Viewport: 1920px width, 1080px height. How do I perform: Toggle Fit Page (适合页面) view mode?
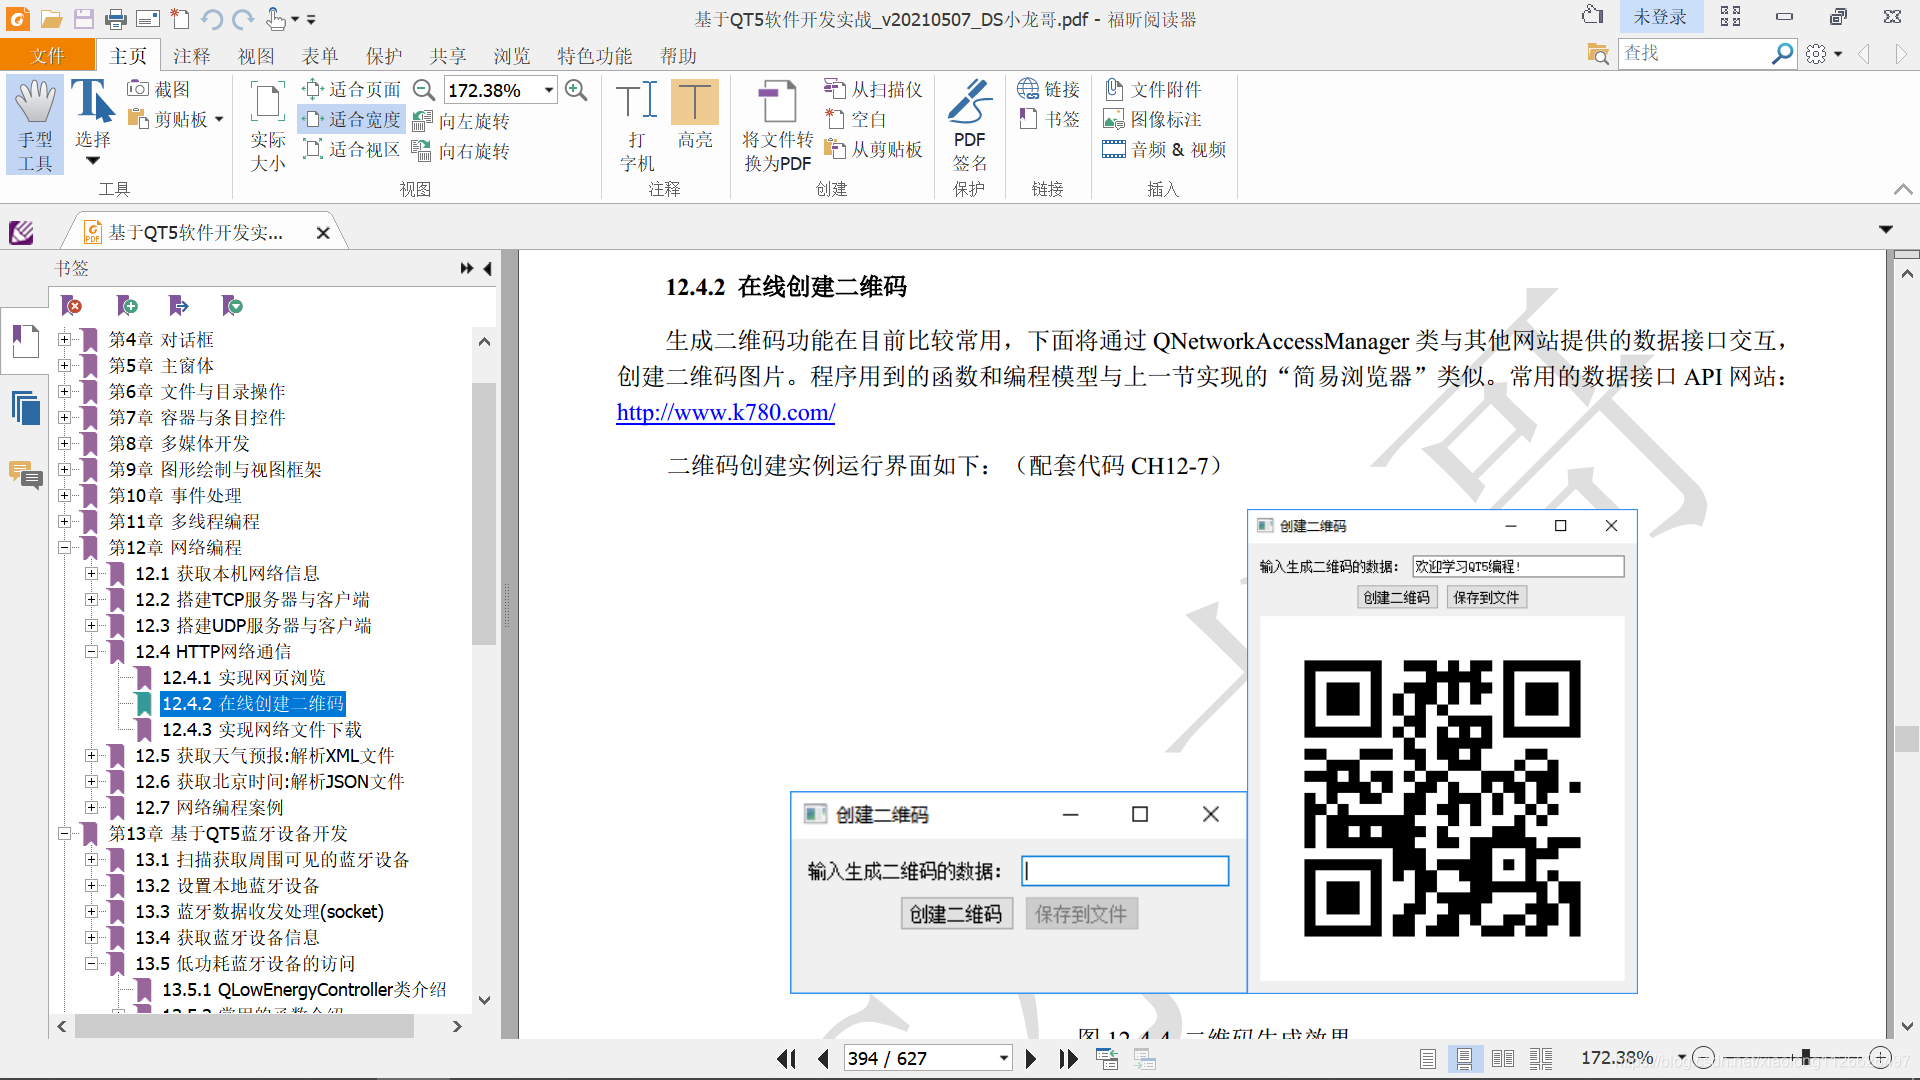pos(352,90)
